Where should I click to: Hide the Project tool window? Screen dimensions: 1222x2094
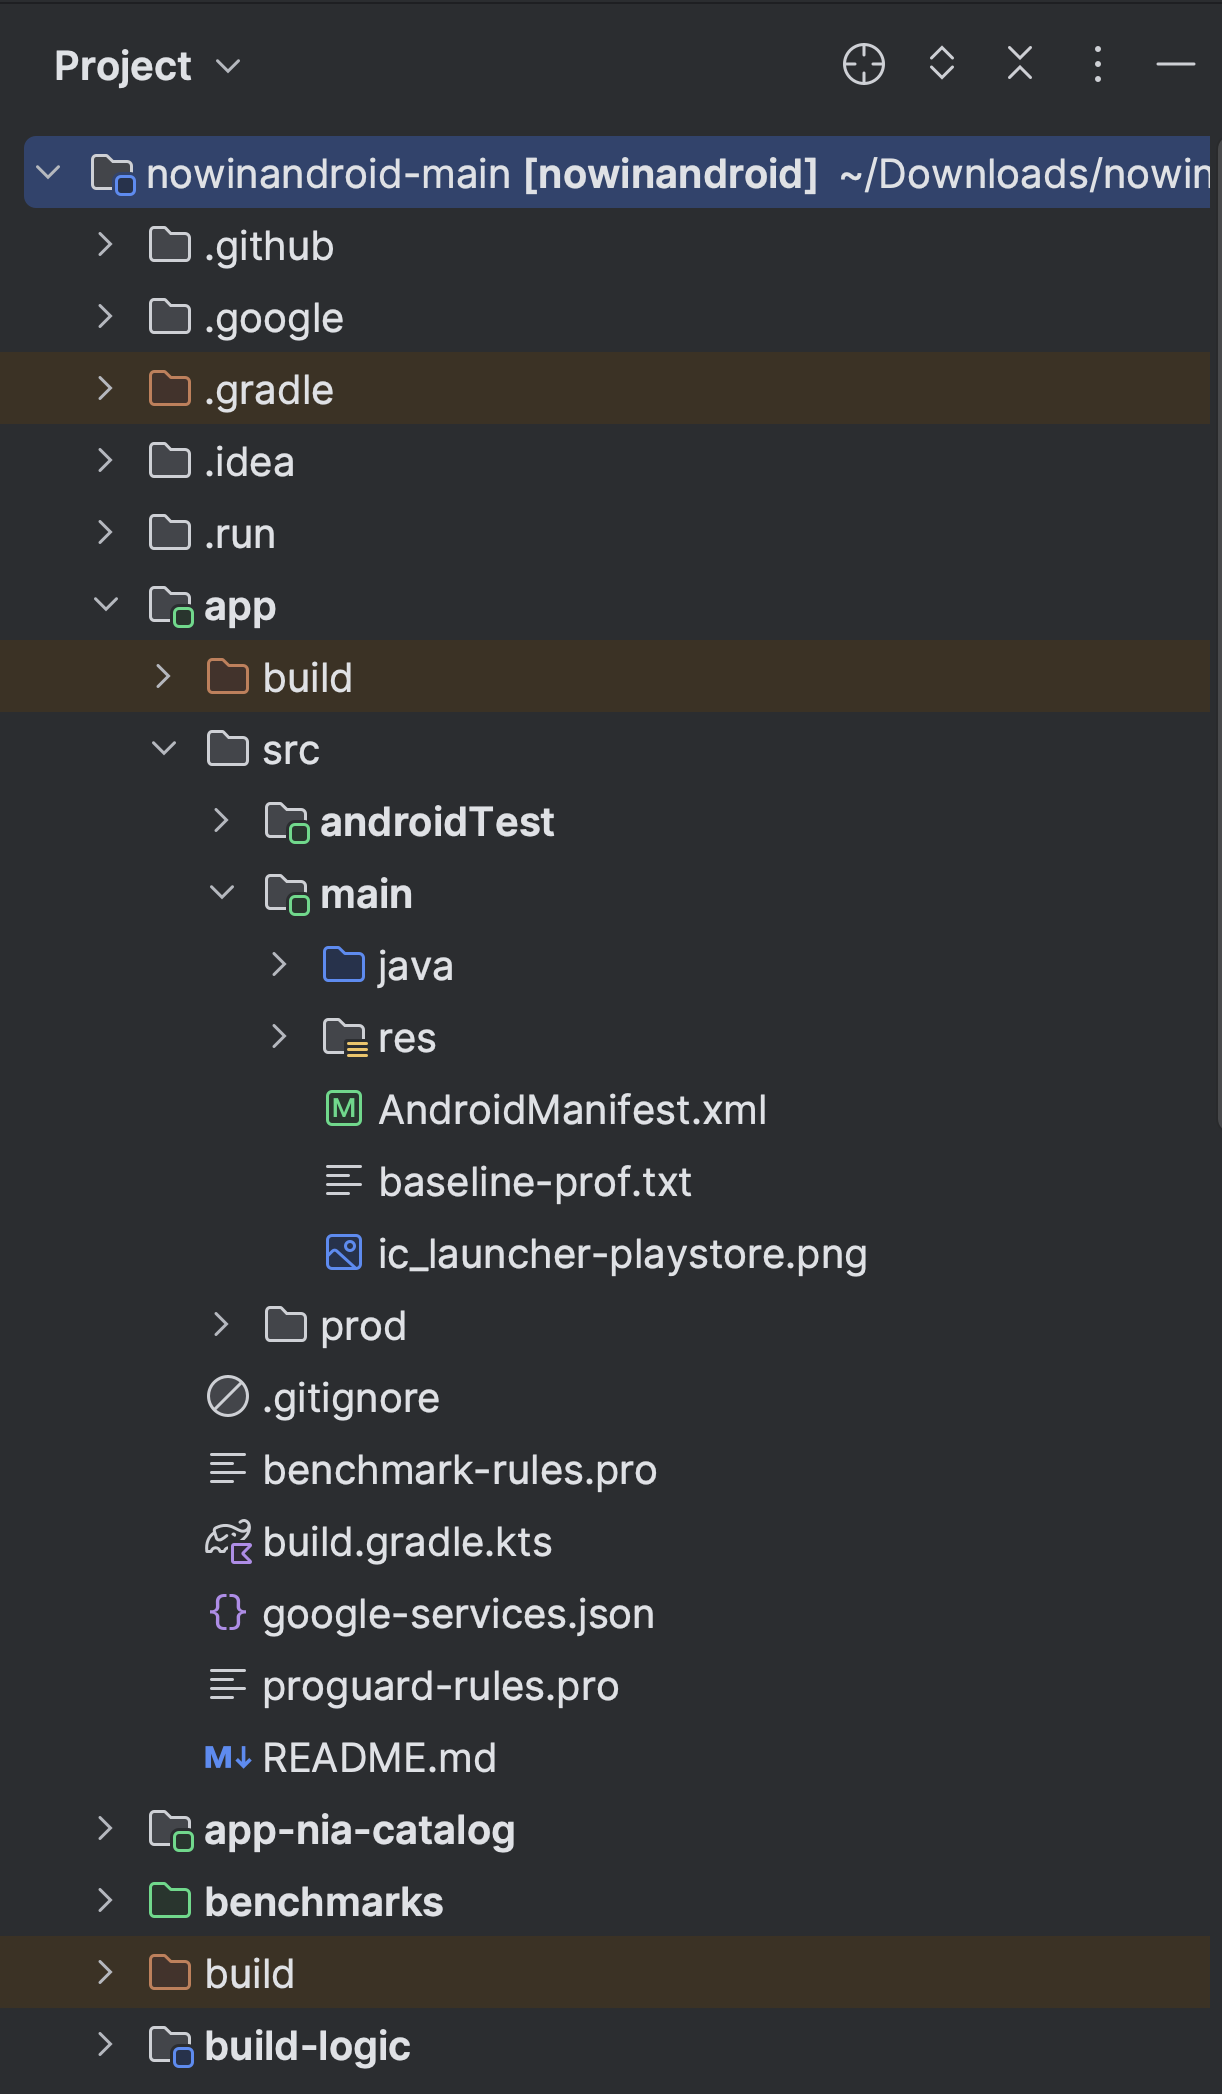(x=1175, y=65)
